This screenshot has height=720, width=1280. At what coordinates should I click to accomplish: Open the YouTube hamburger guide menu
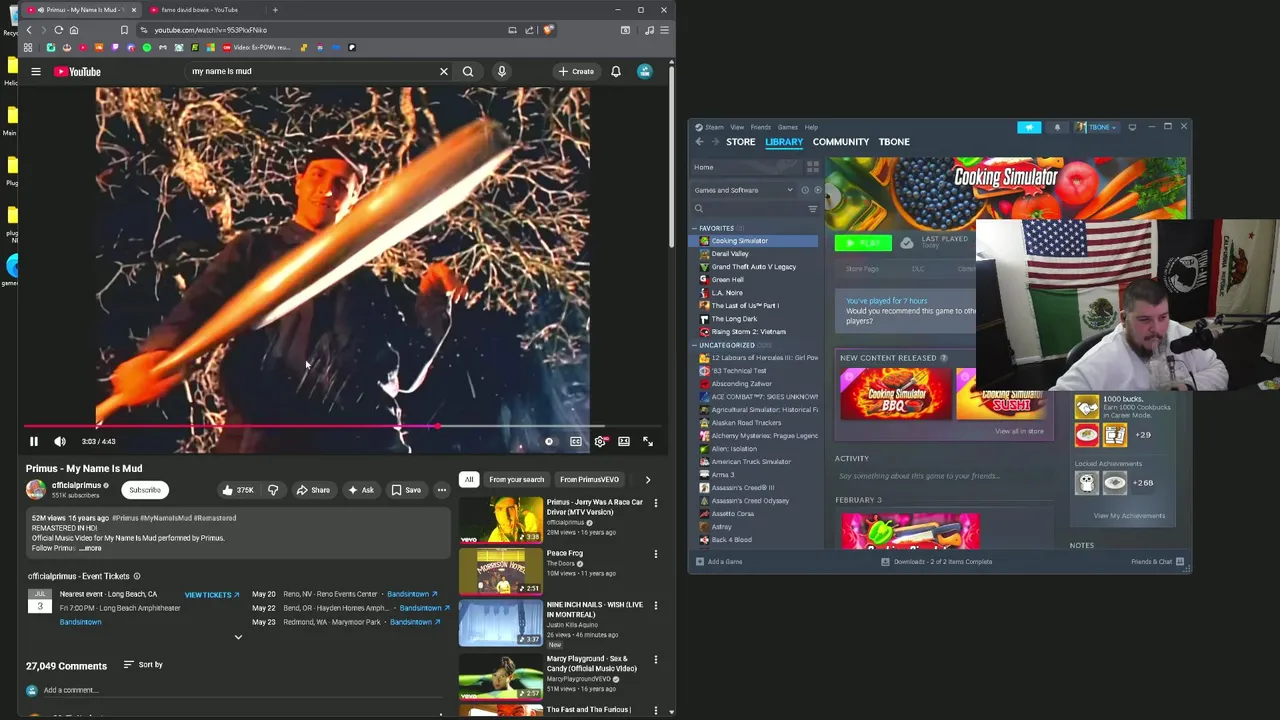point(35,71)
